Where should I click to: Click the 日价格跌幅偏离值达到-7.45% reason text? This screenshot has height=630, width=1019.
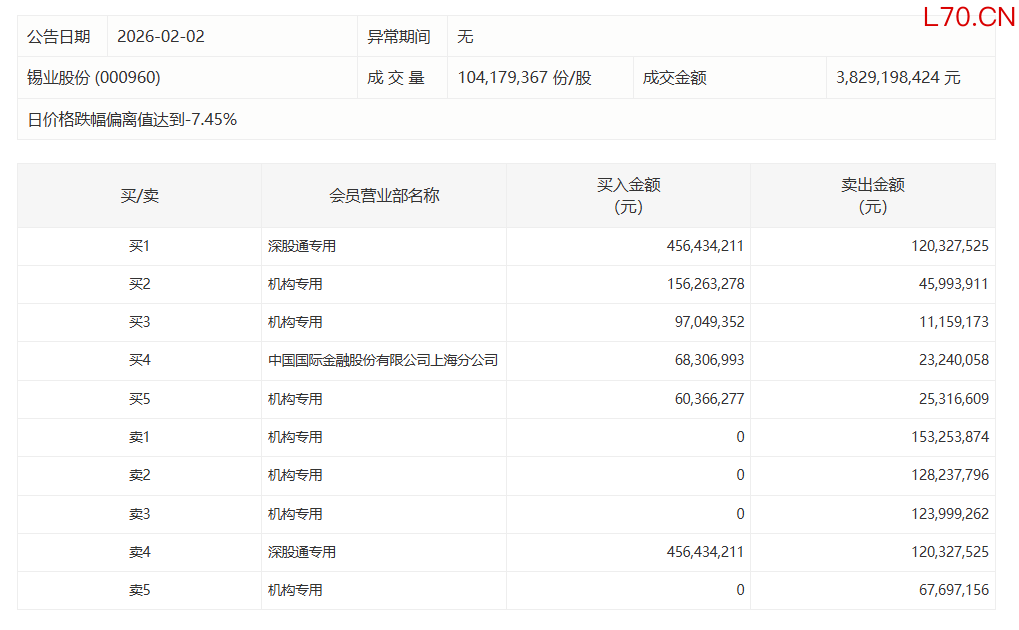[x=132, y=120]
